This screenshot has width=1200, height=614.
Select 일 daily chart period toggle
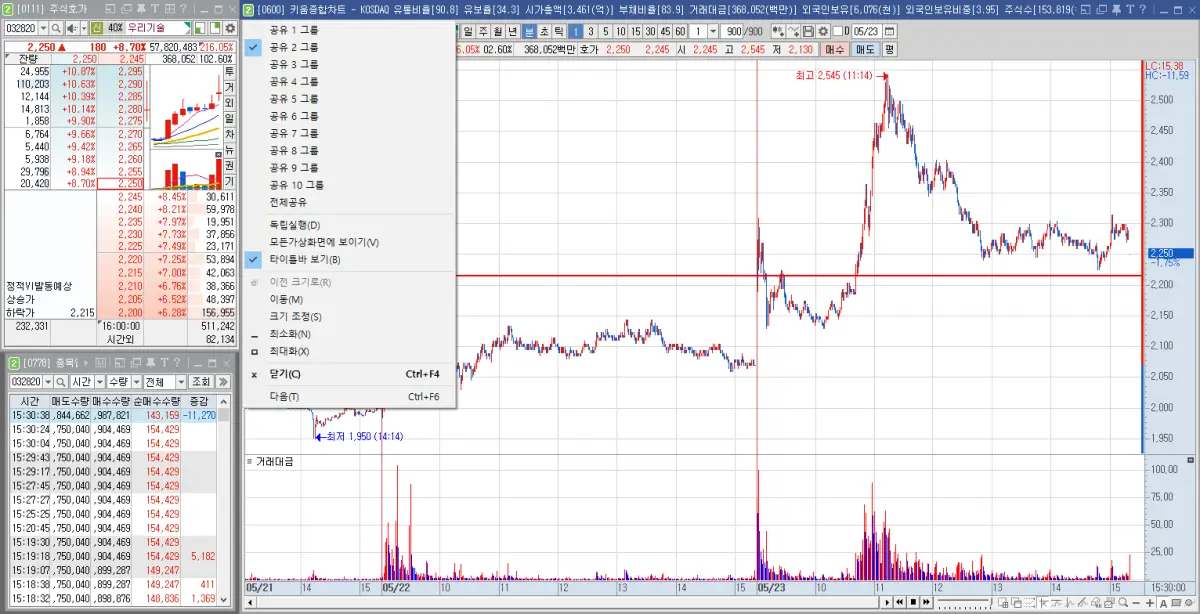point(468,31)
